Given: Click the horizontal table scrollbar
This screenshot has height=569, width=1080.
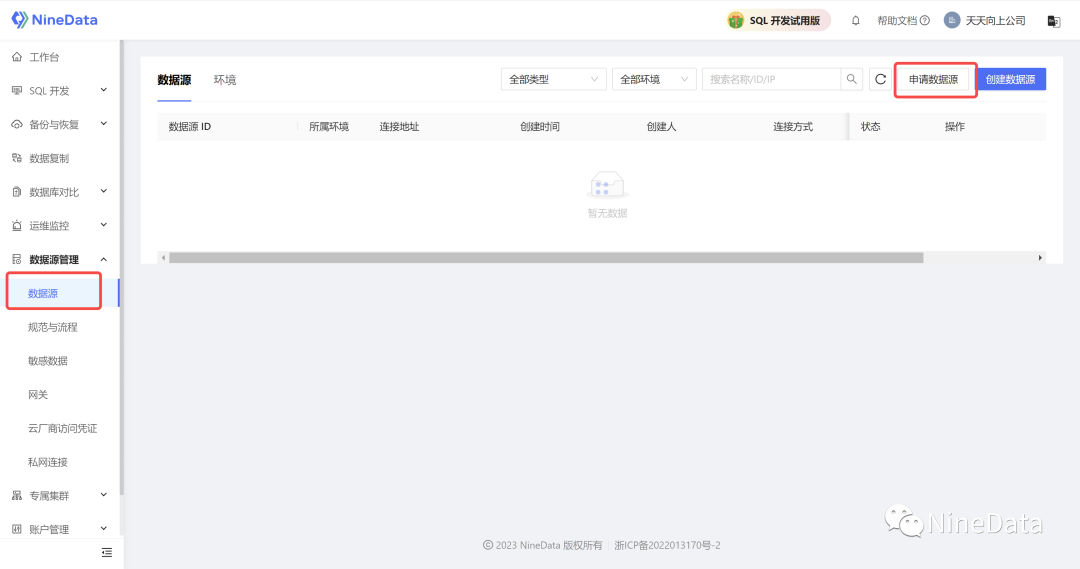Looking at the screenshot, I should point(546,258).
